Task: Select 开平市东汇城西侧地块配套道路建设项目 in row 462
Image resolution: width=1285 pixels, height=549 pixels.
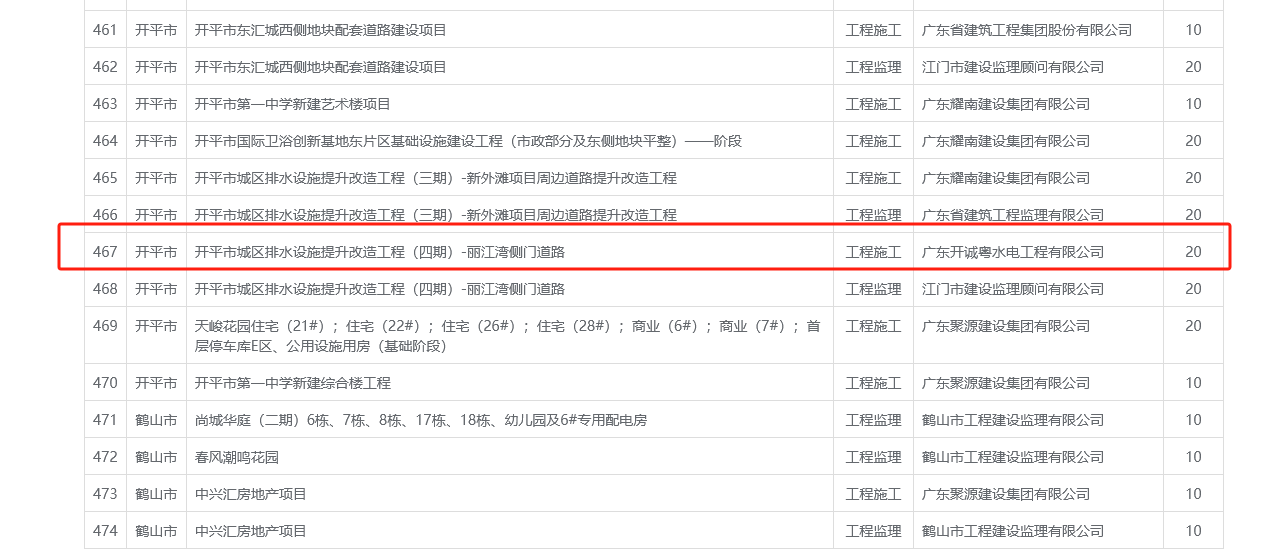Action: 320,67
